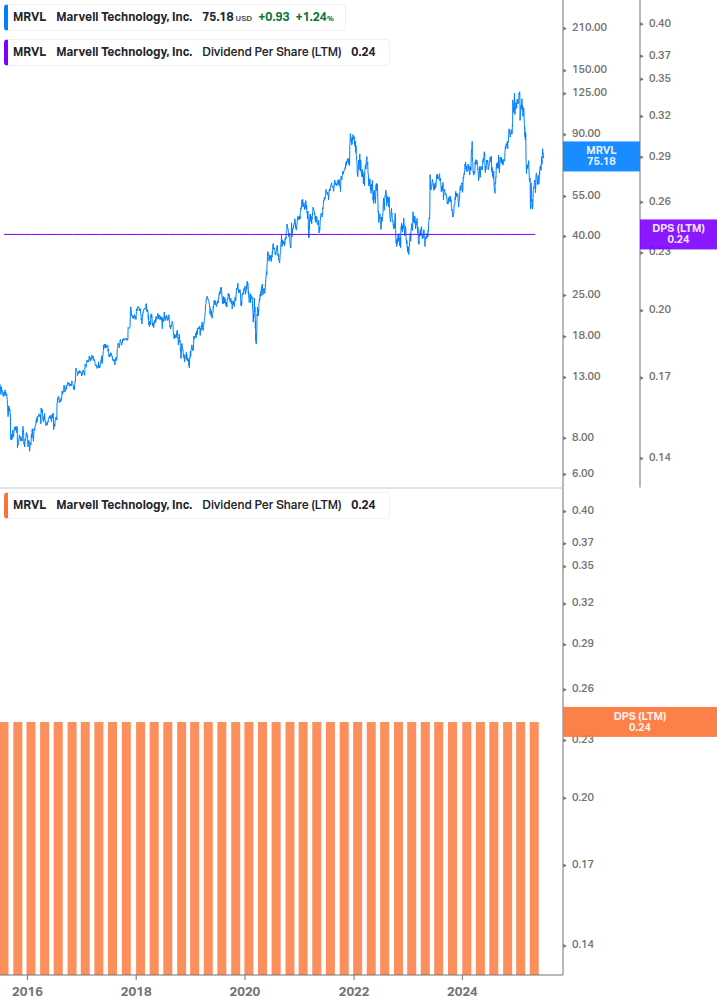The image size is (717, 1005).
Task: Click the blue color marker of the price legend
Action: click(x=6, y=17)
